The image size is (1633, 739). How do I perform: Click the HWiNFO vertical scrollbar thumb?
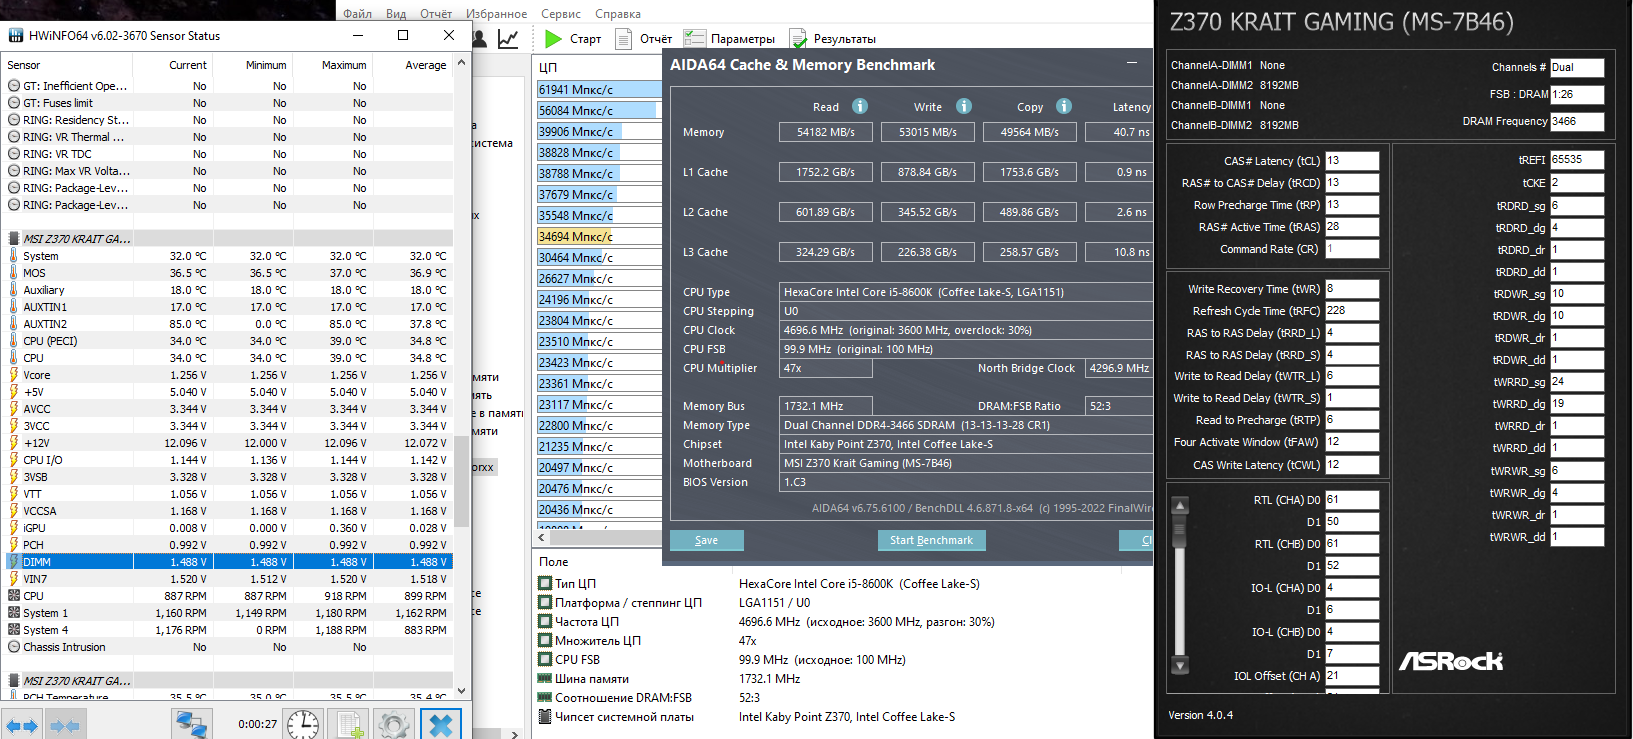pyautogui.click(x=461, y=480)
